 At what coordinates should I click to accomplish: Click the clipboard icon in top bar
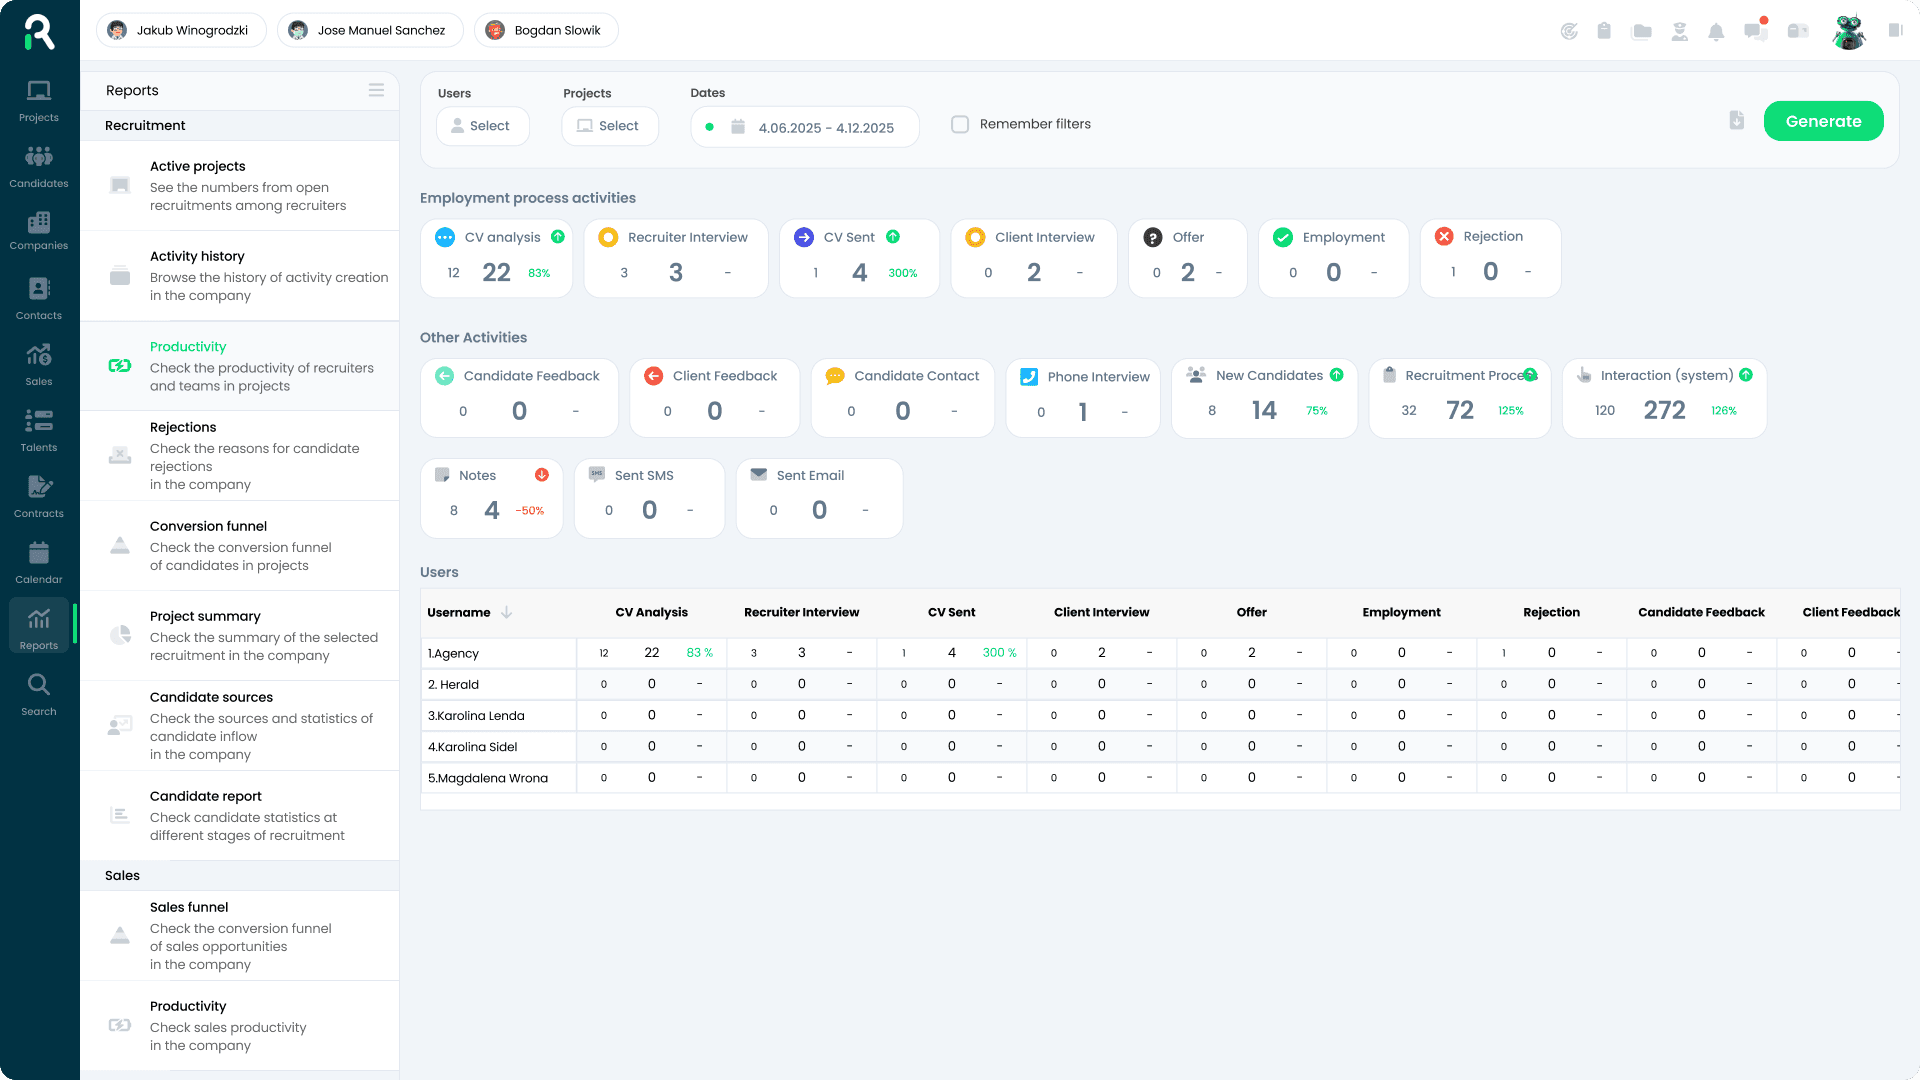point(1604,32)
